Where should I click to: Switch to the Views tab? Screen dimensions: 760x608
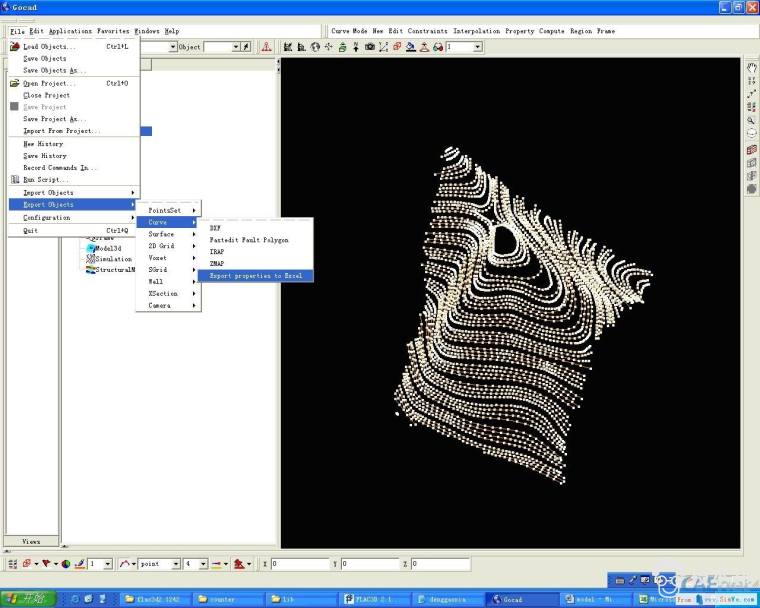tap(31, 541)
